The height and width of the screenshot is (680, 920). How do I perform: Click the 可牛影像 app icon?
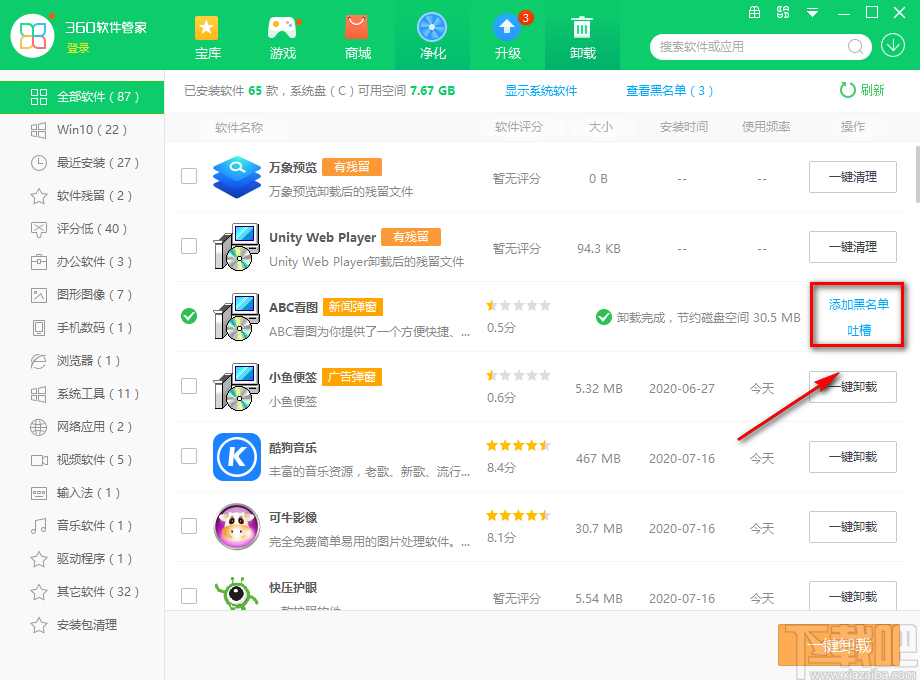[237, 527]
